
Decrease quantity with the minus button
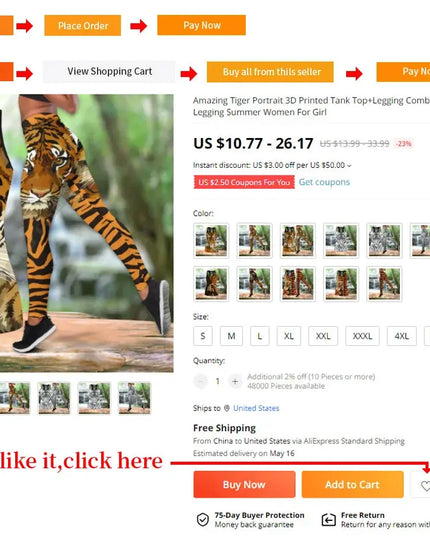pos(201,381)
